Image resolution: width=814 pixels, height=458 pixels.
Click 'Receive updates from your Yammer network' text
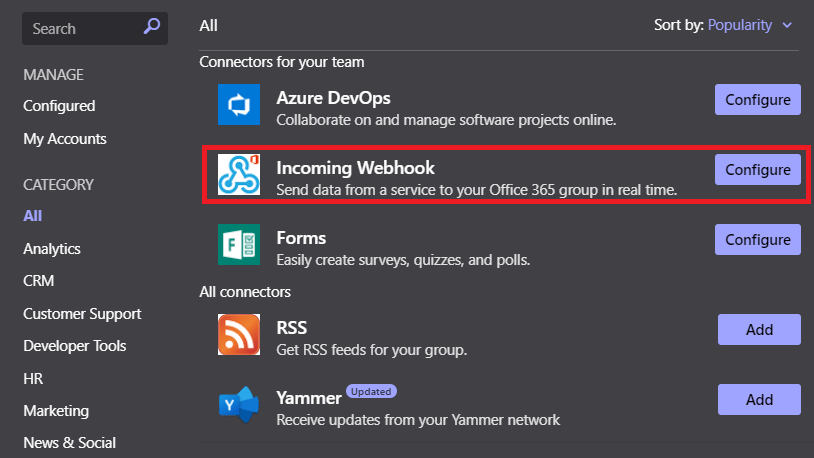(x=418, y=420)
